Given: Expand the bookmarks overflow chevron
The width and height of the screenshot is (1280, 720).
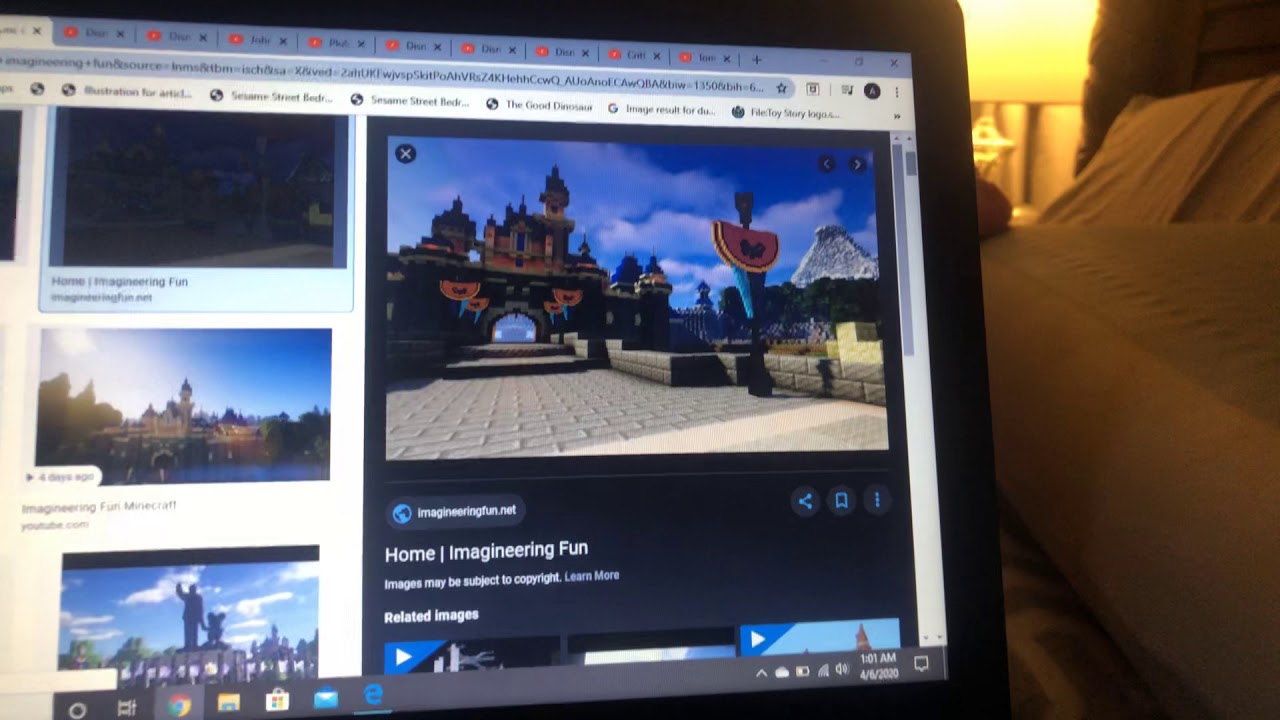Looking at the screenshot, I should tap(896, 116).
